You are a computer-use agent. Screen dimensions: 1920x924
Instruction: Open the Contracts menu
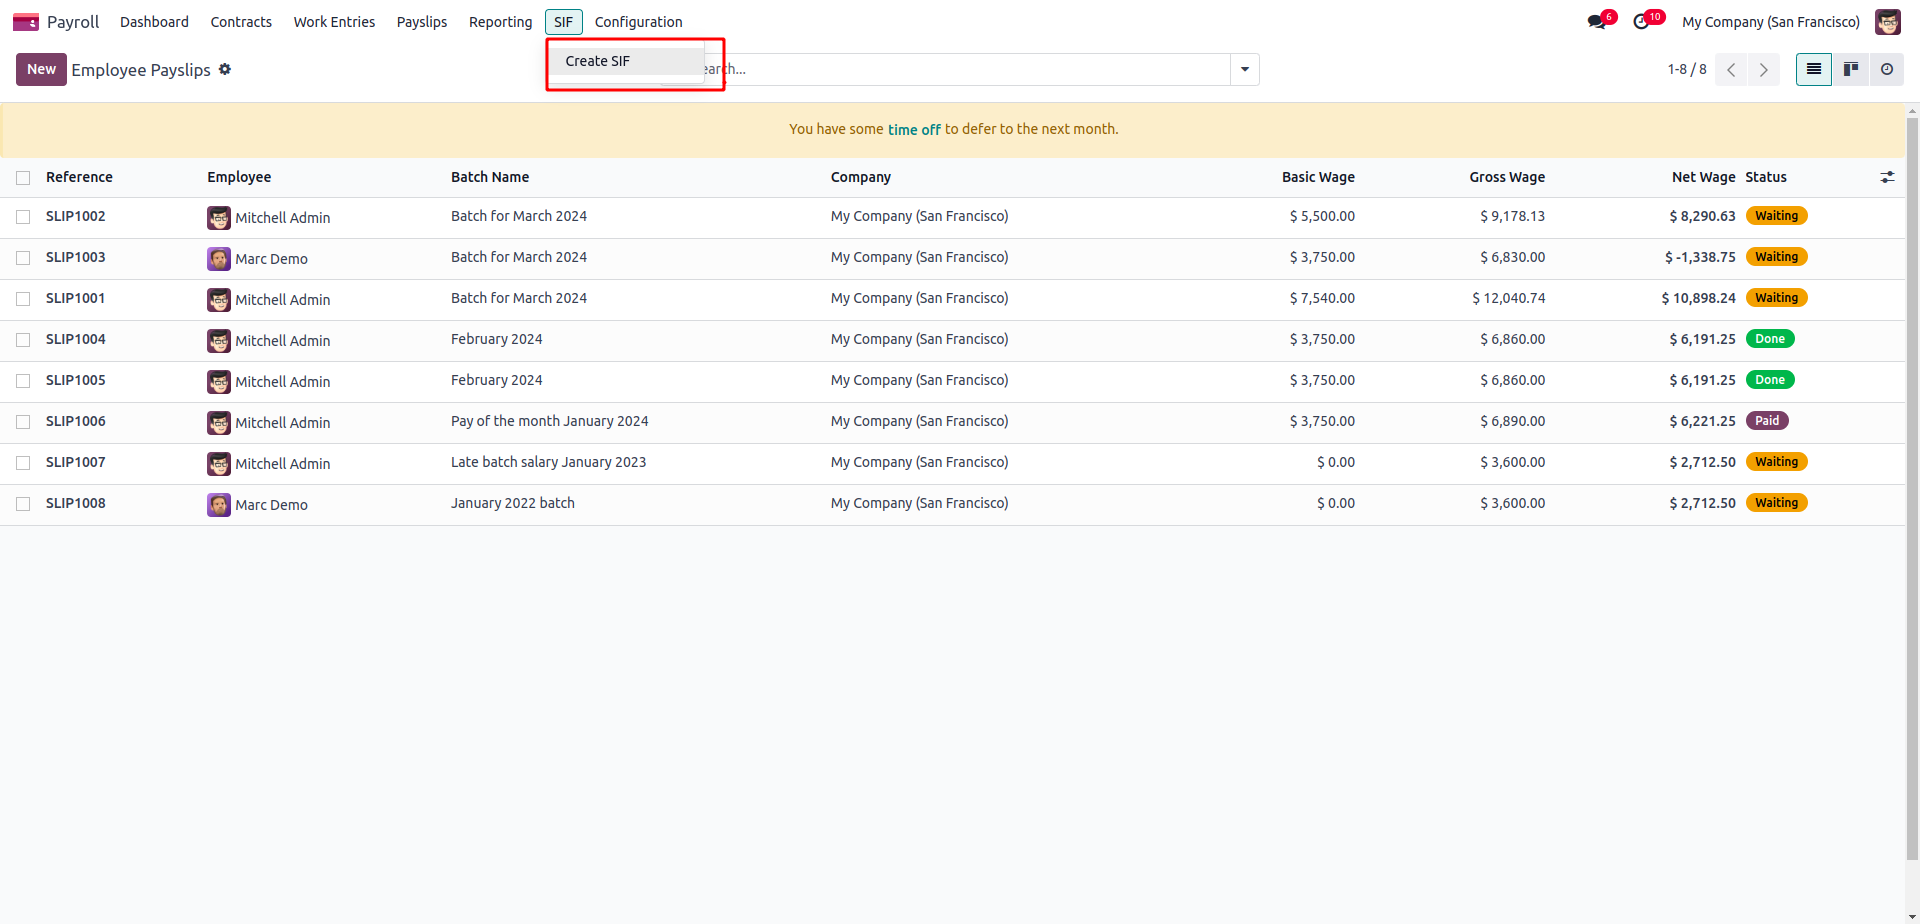coord(241,22)
